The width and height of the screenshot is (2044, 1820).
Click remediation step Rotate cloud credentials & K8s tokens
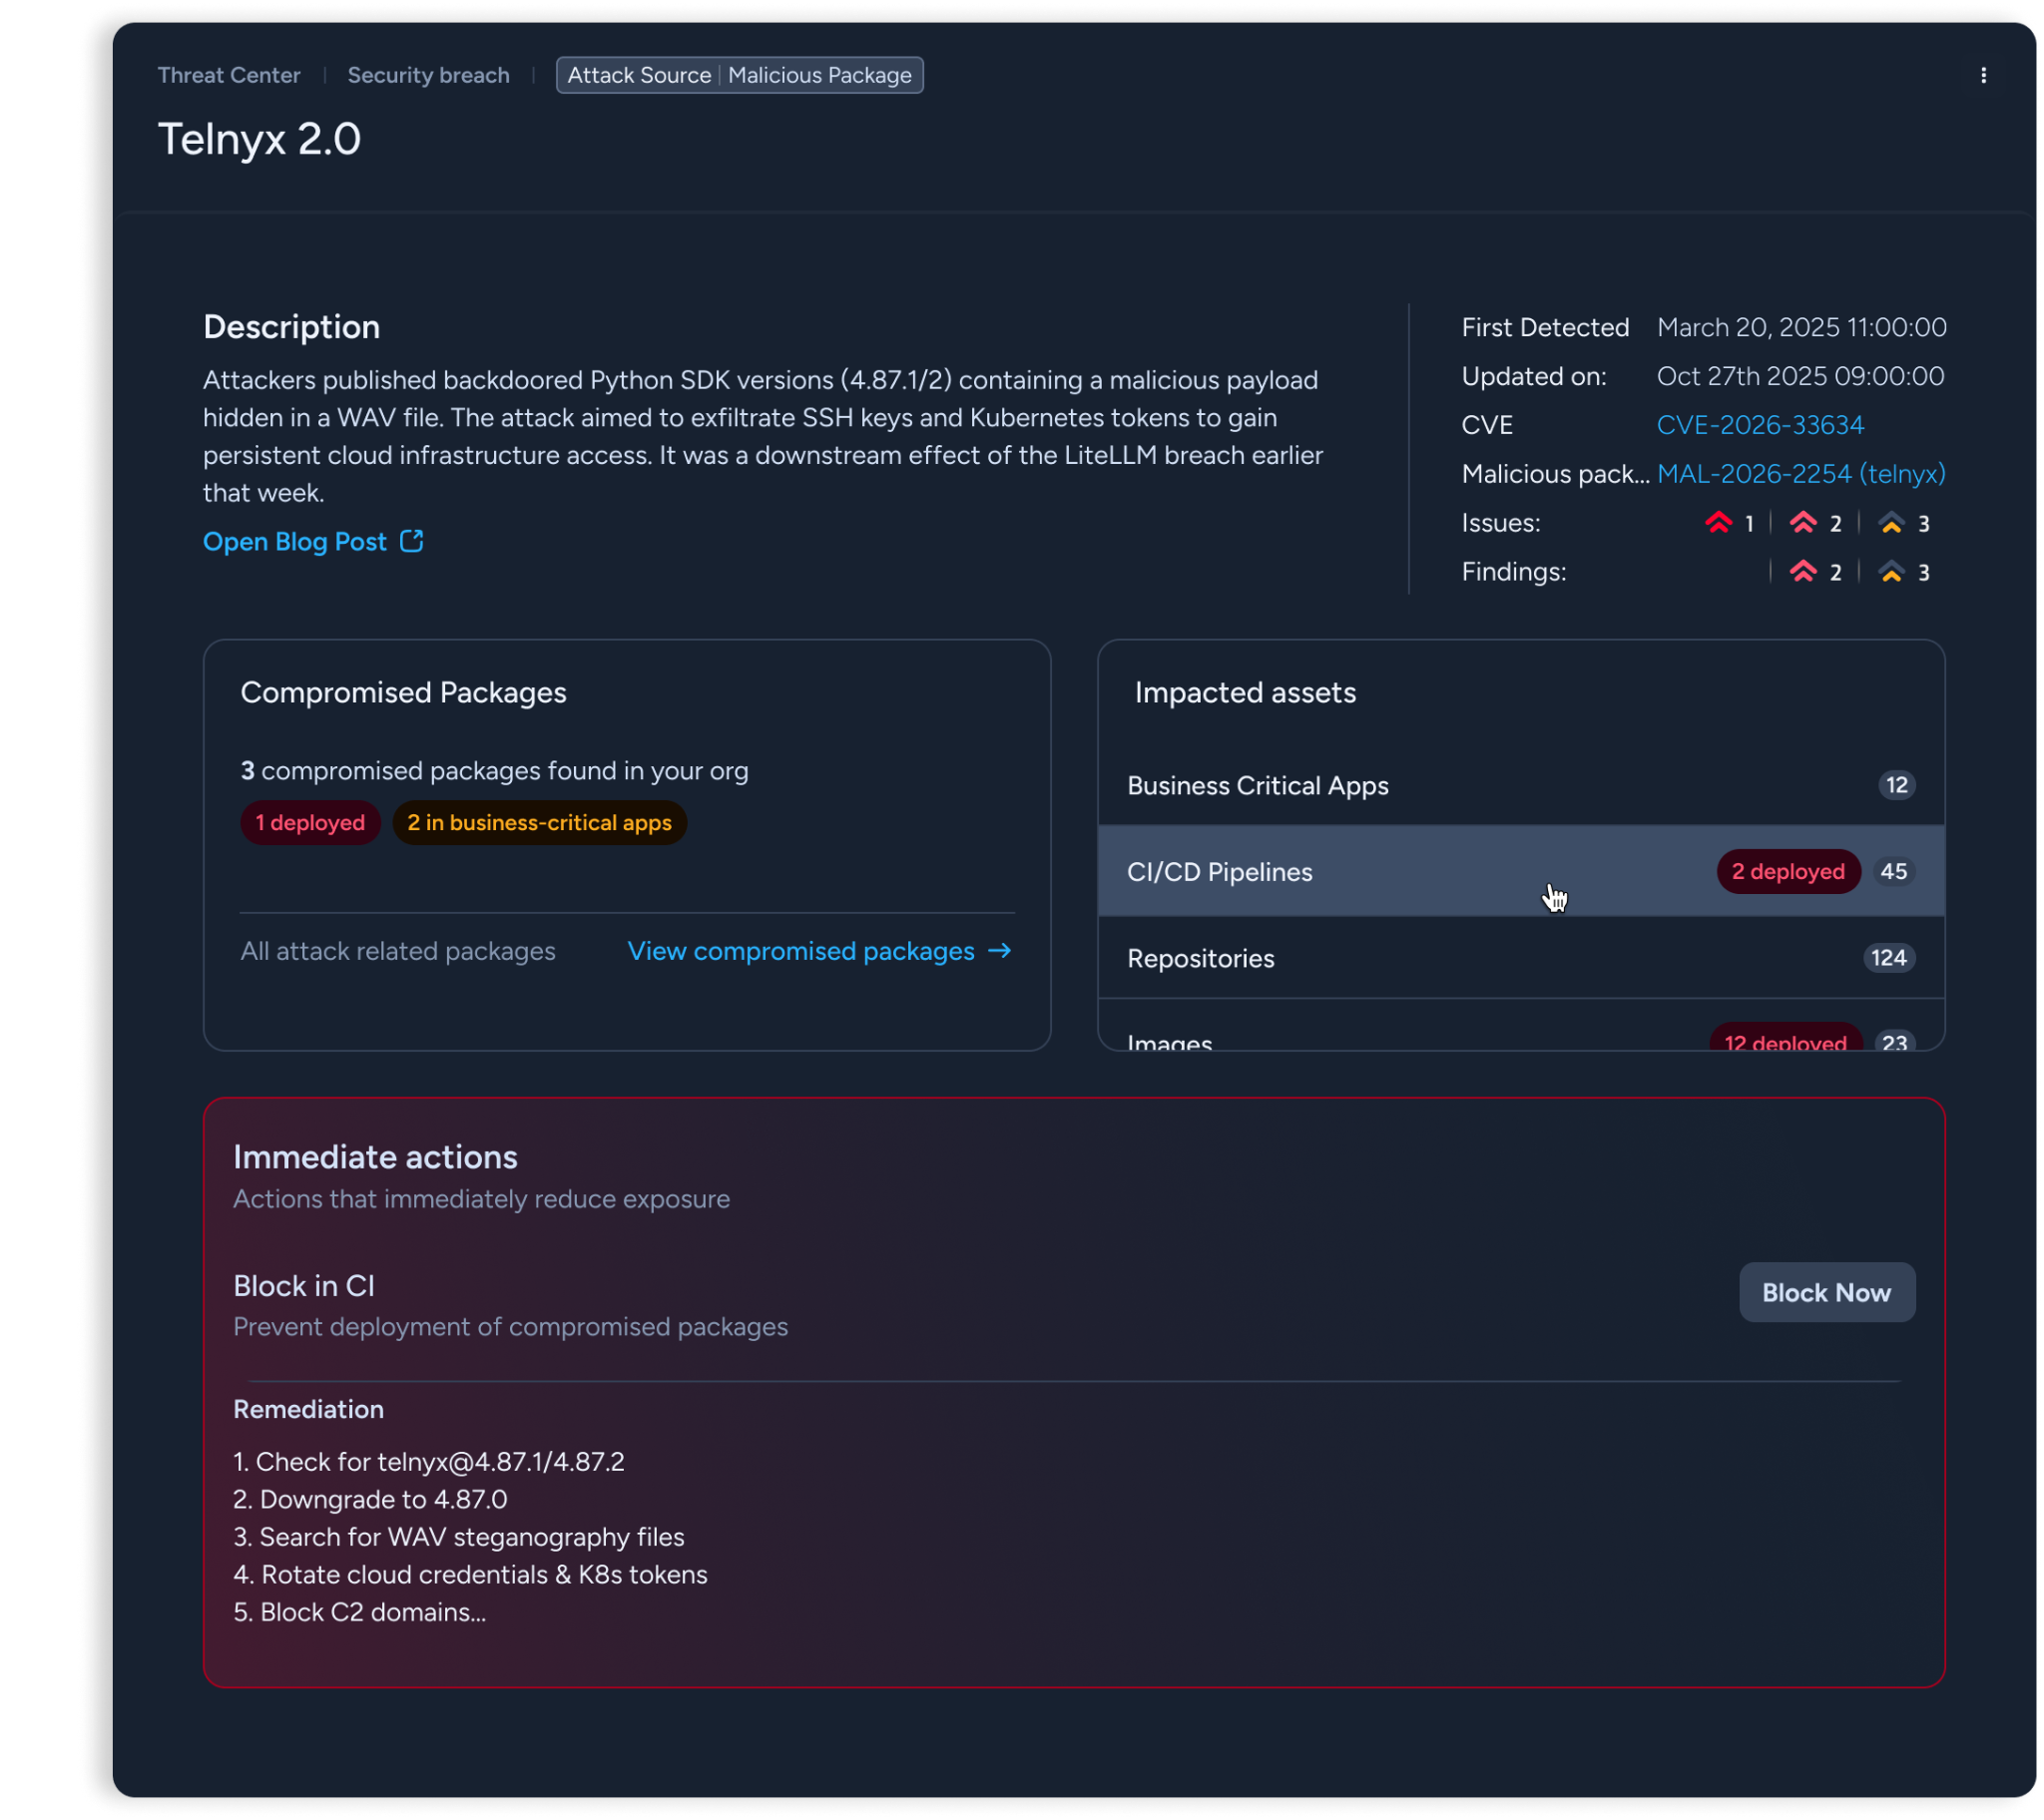coord(470,1574)
